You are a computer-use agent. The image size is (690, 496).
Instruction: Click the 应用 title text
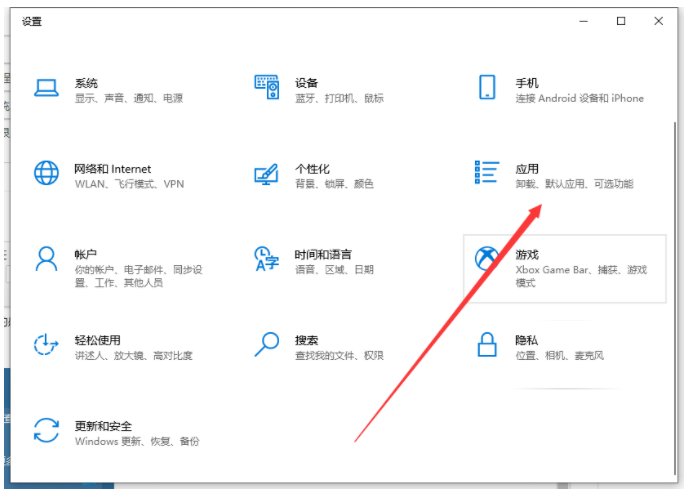point(527,169)
